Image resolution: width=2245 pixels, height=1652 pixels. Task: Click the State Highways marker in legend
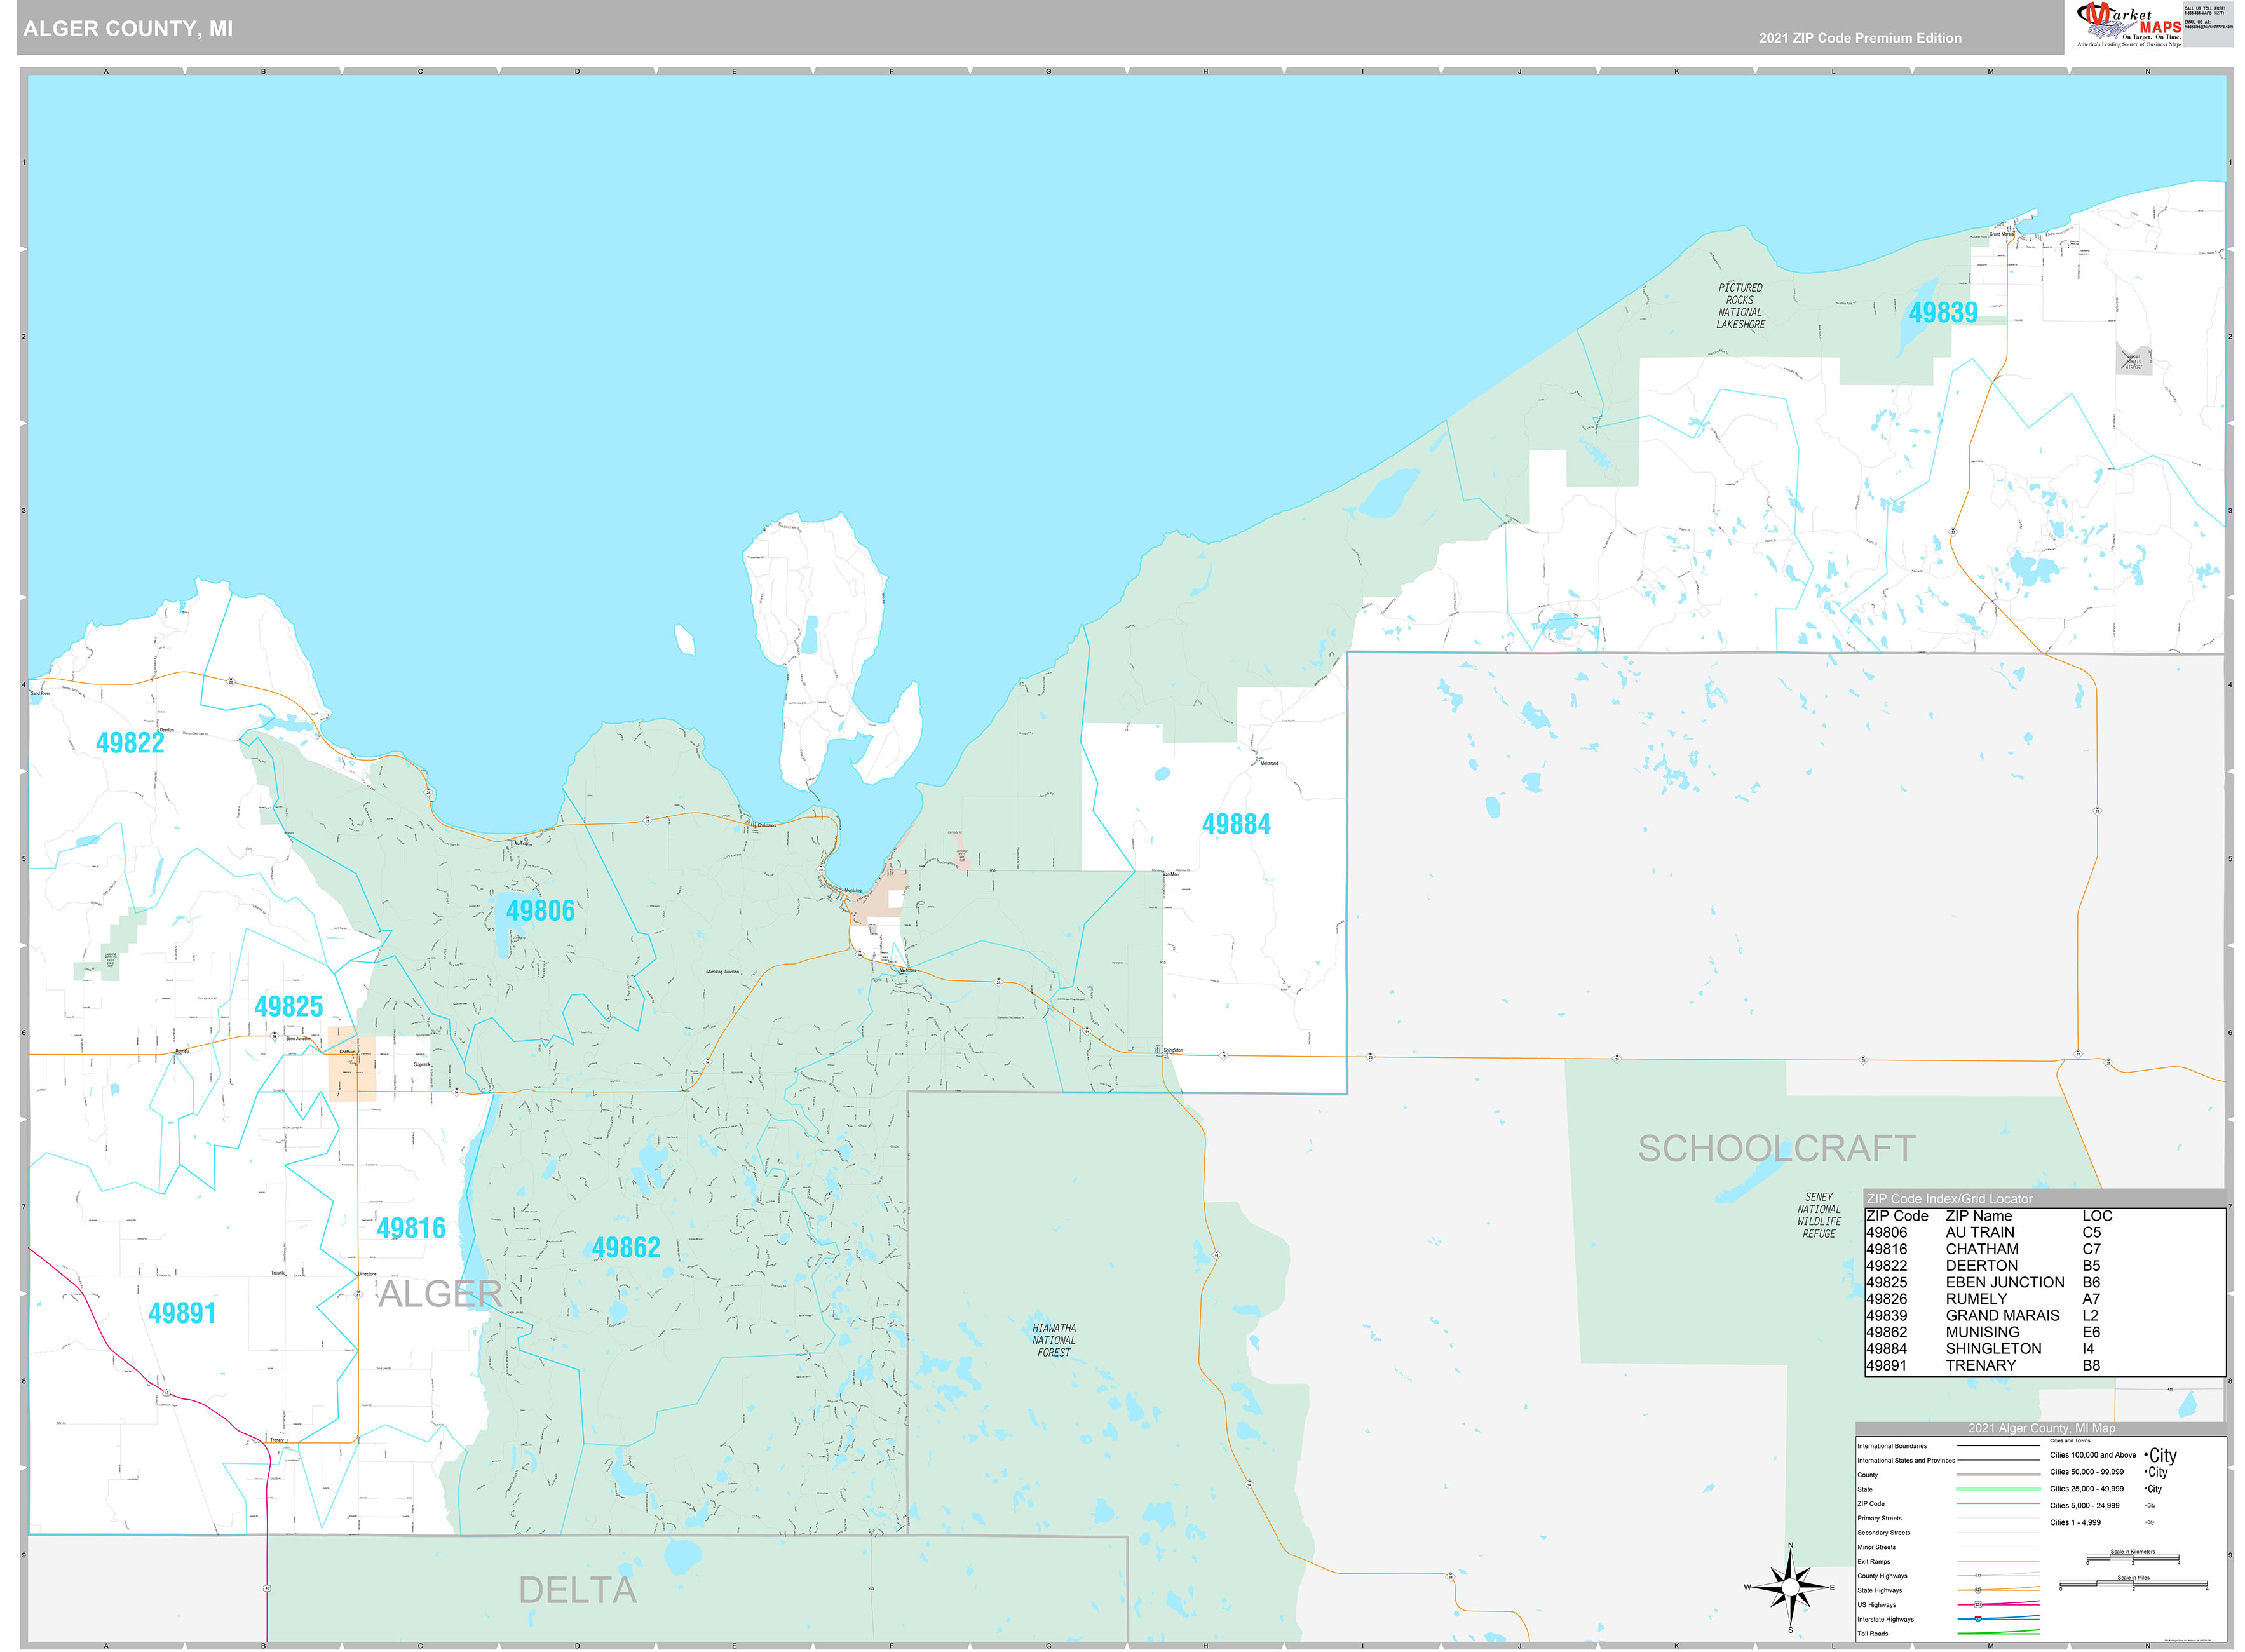tap(1978, 1590)
